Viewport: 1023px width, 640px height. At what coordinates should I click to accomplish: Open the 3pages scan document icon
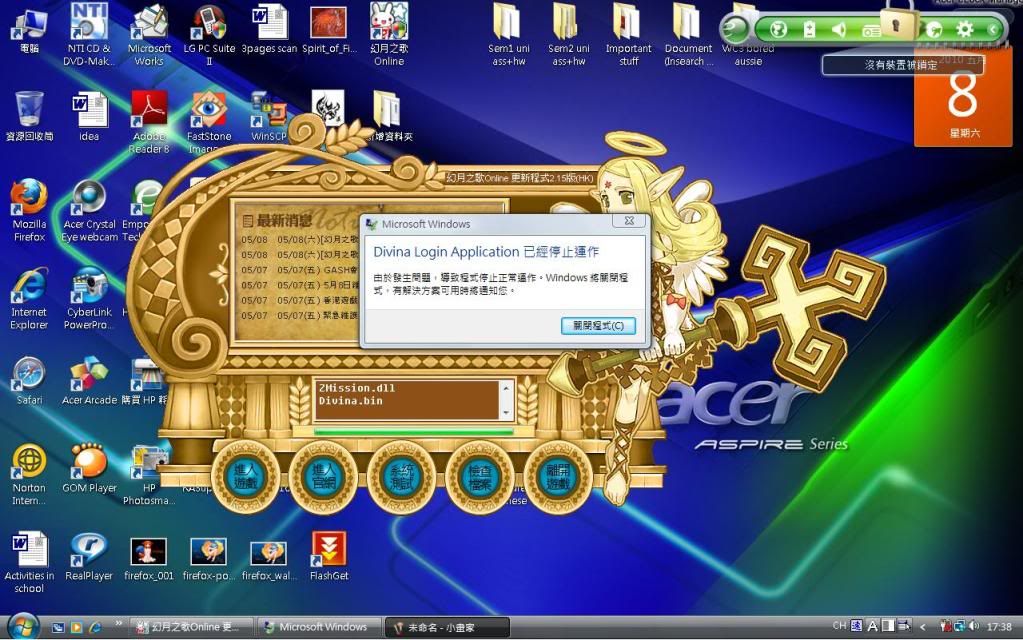(269, 29)
